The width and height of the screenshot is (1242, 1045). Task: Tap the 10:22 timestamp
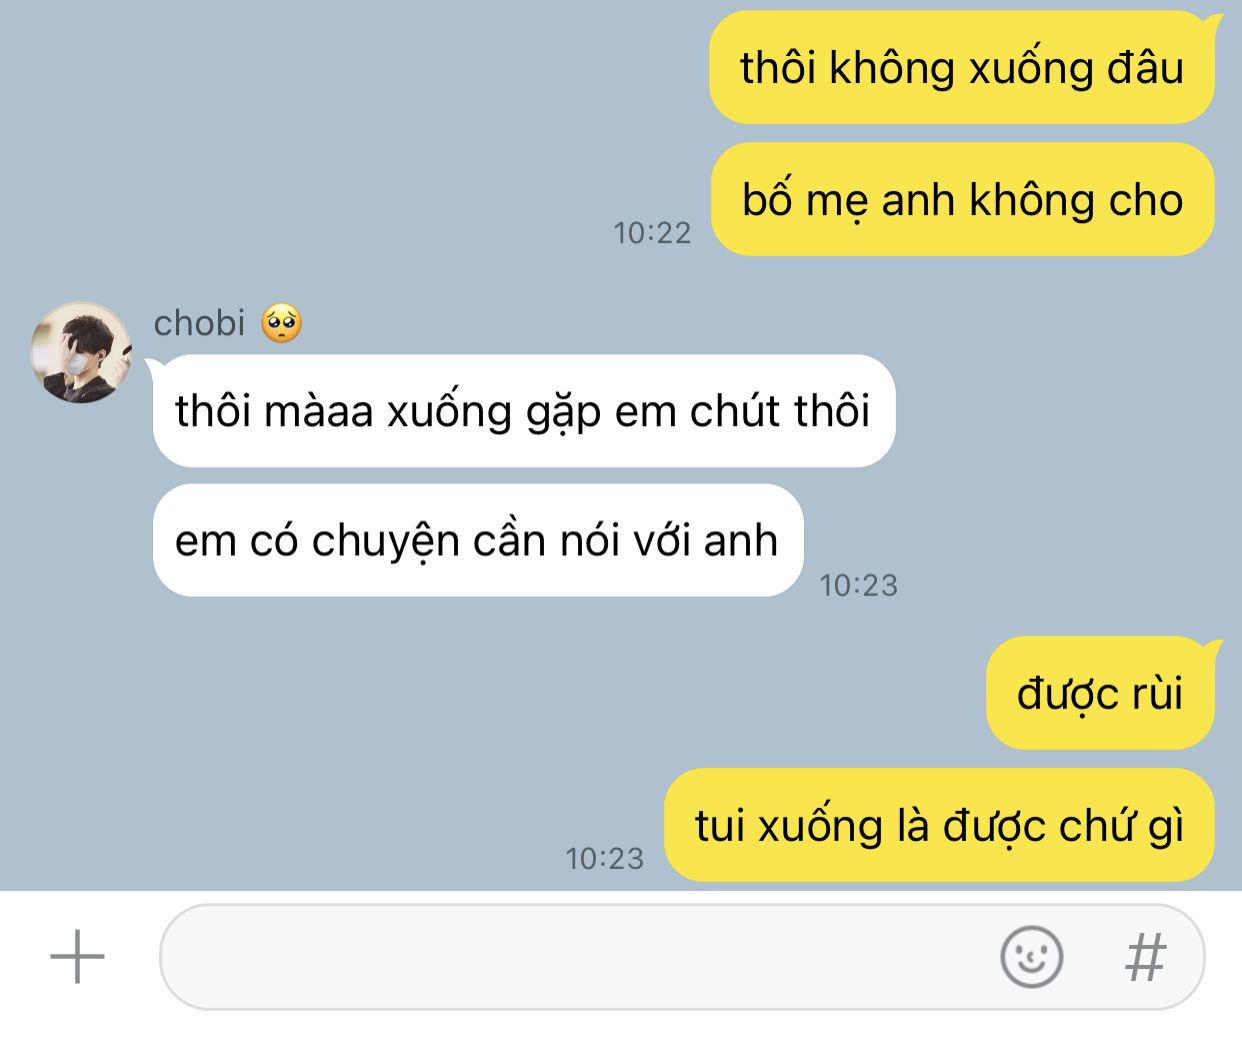(x=652, y=233)
